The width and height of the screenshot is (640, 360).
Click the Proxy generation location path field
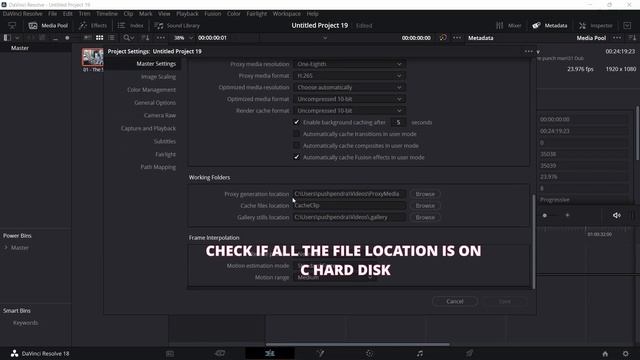(349, 194)
